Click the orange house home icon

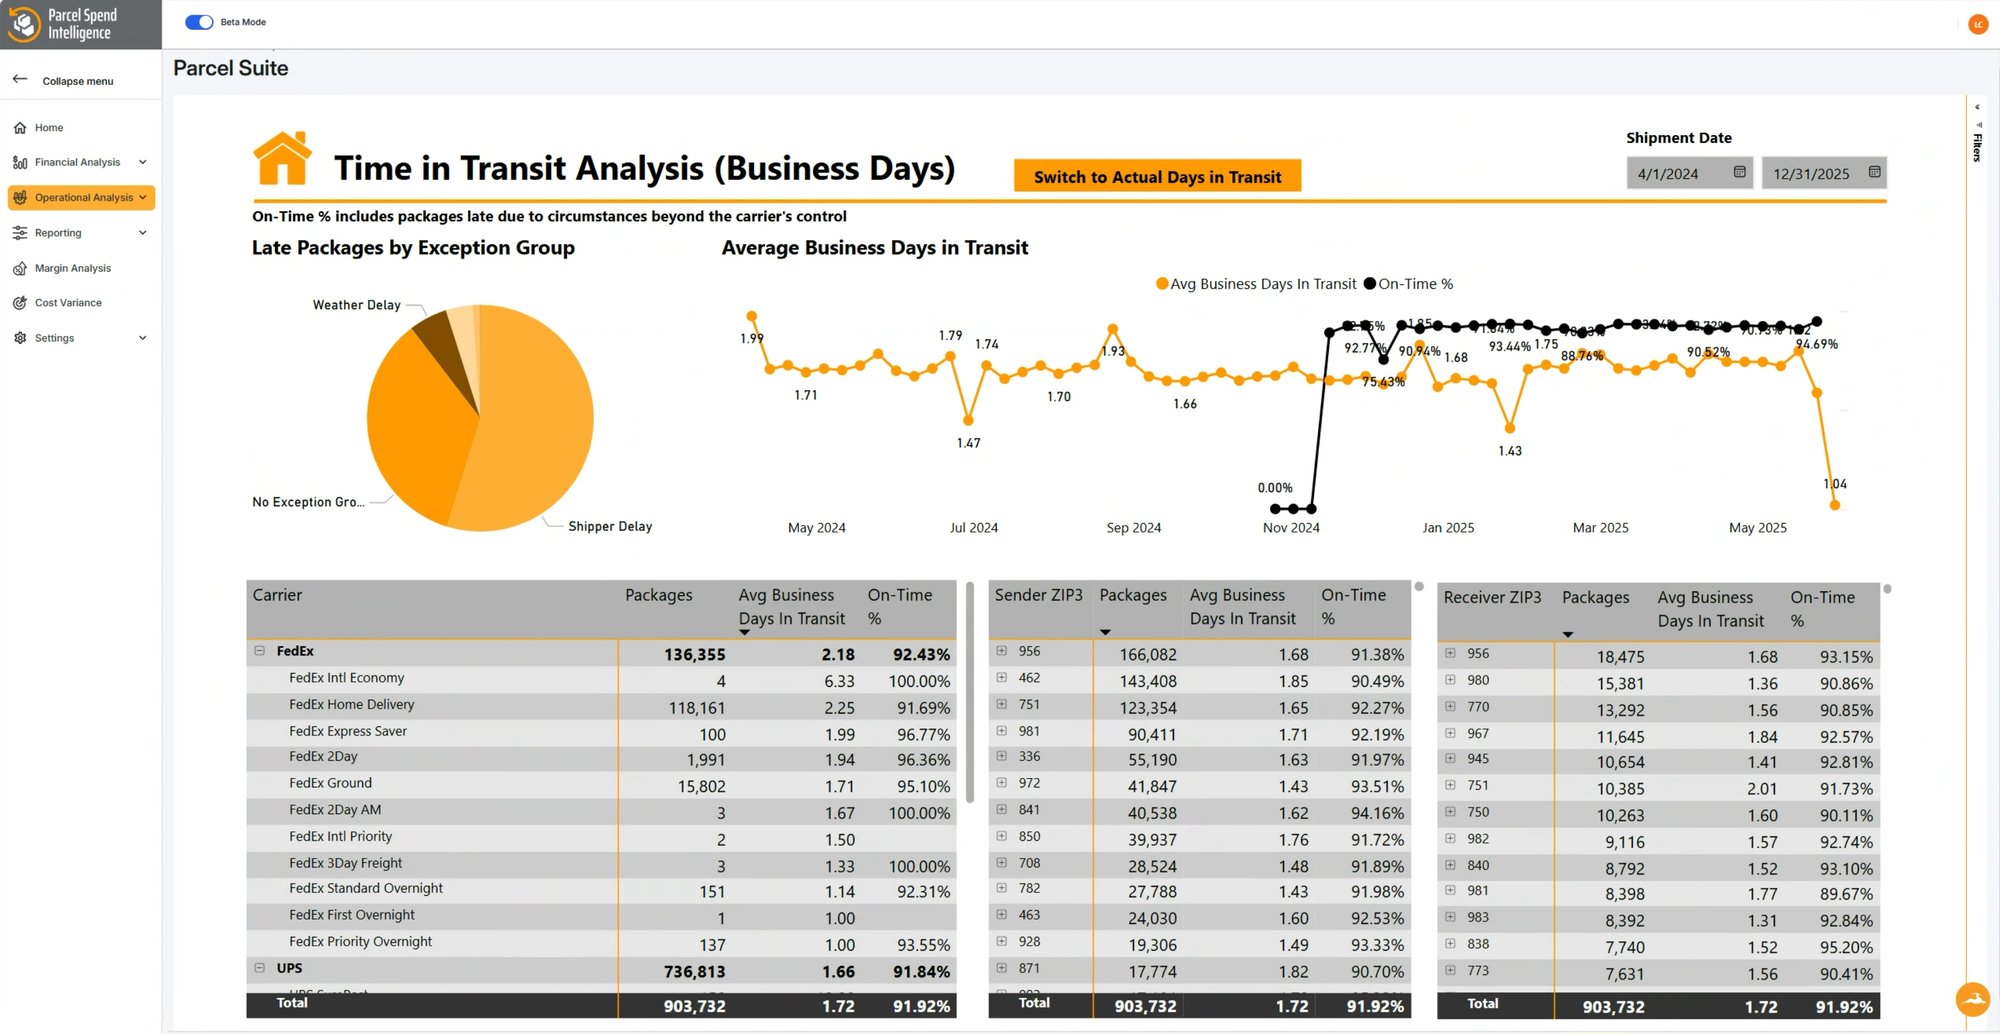click(x=282, y=158)
